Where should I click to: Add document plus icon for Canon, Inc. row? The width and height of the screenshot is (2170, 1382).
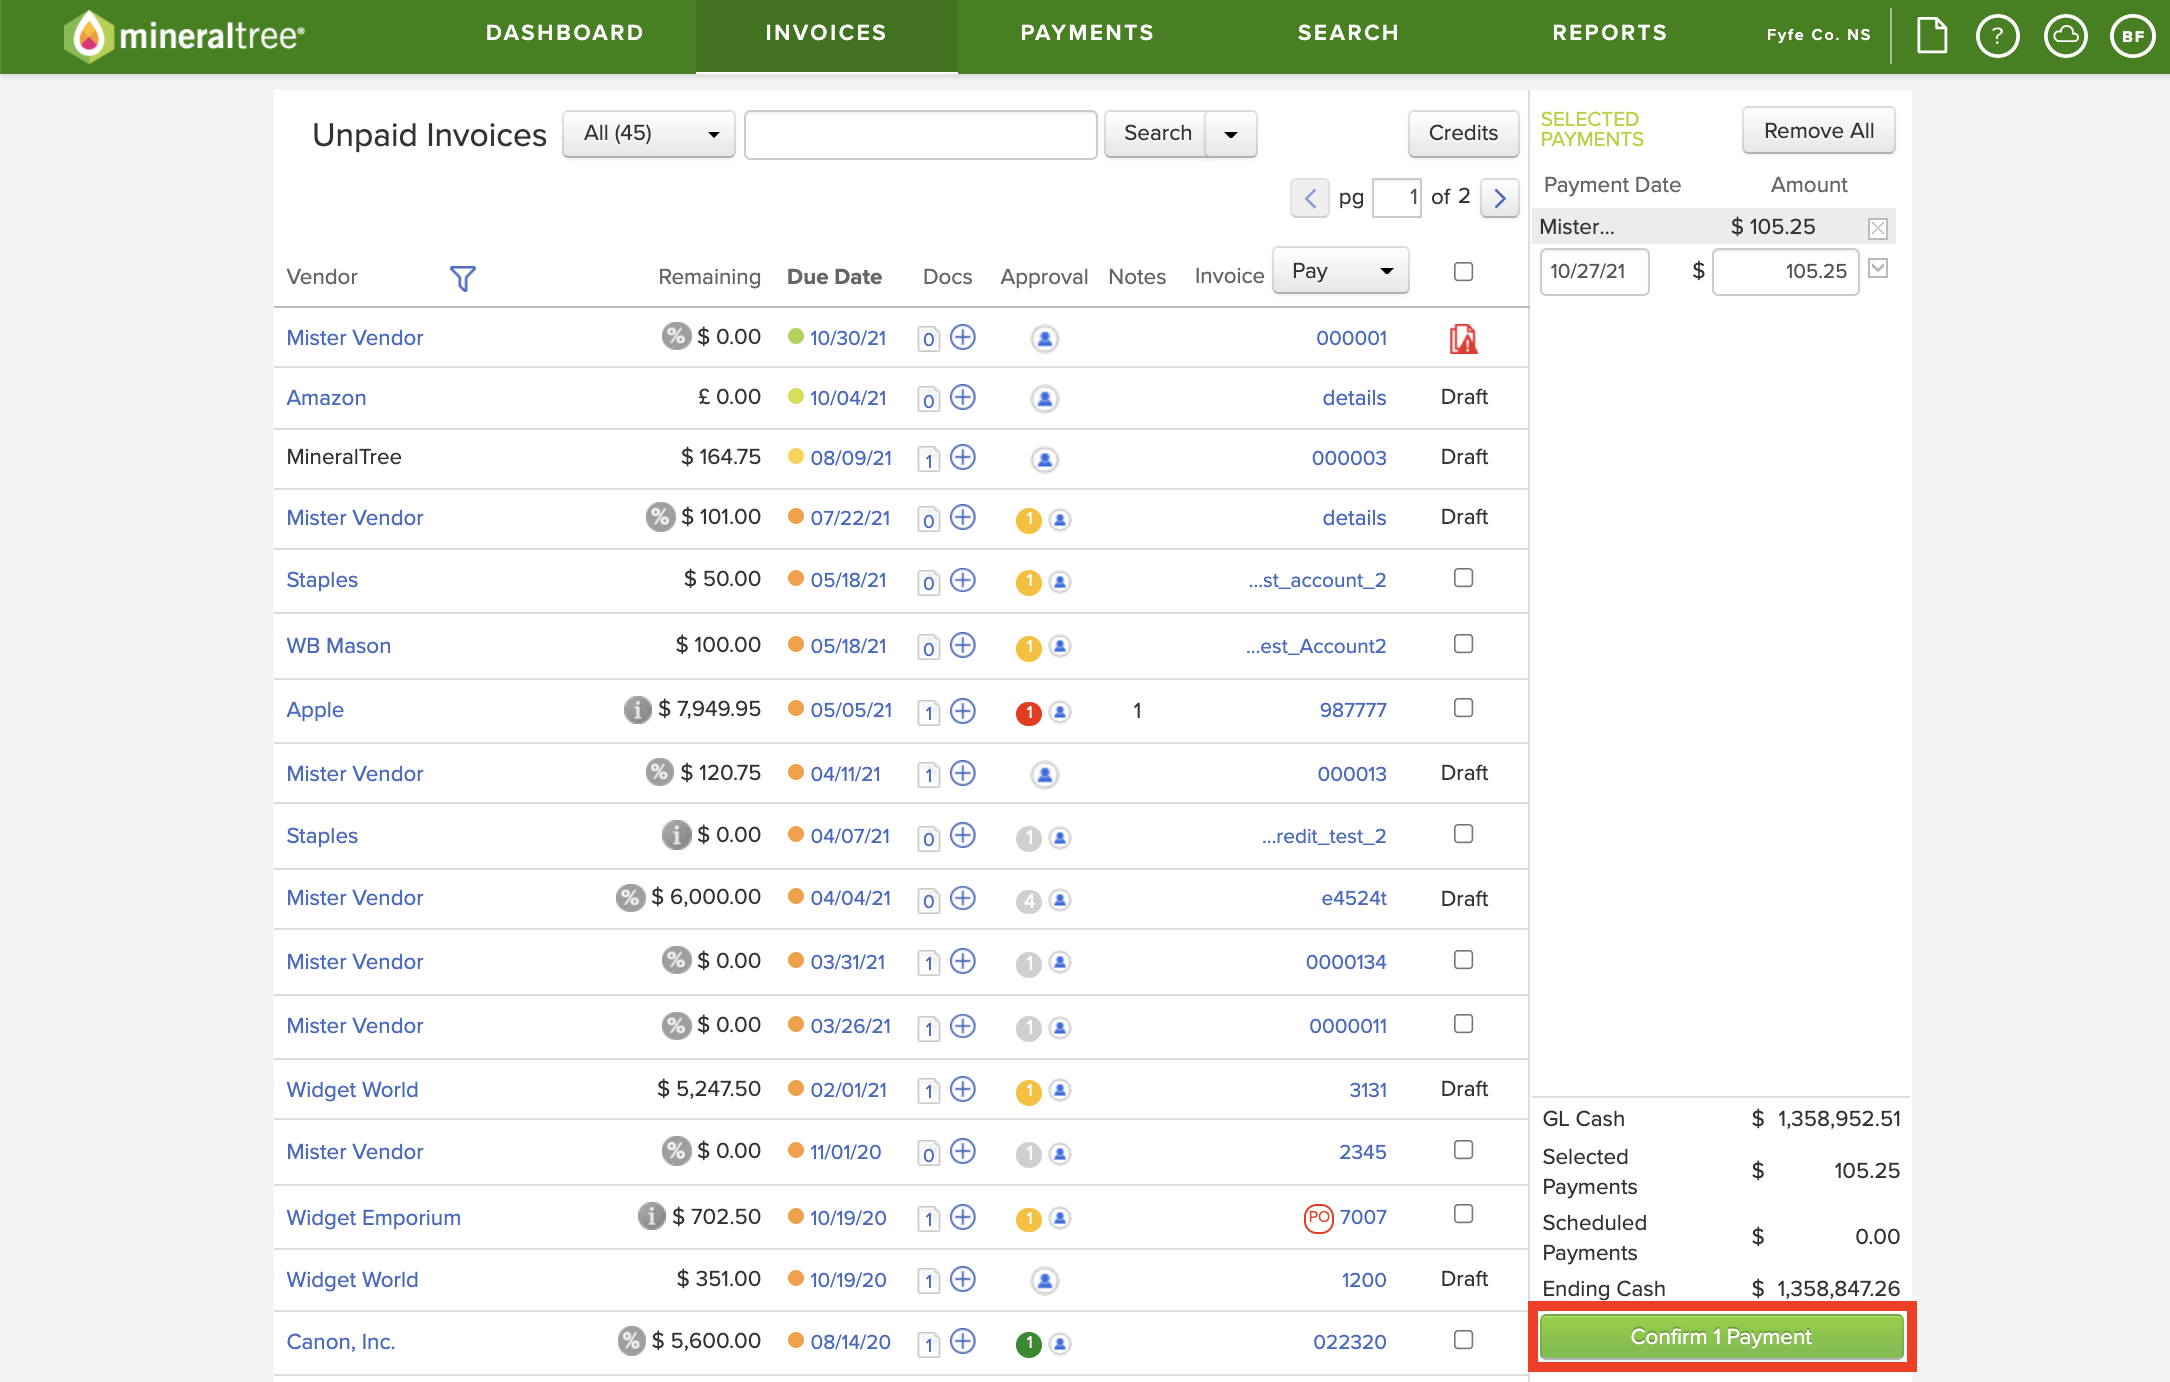click(x=963, y=1342)
